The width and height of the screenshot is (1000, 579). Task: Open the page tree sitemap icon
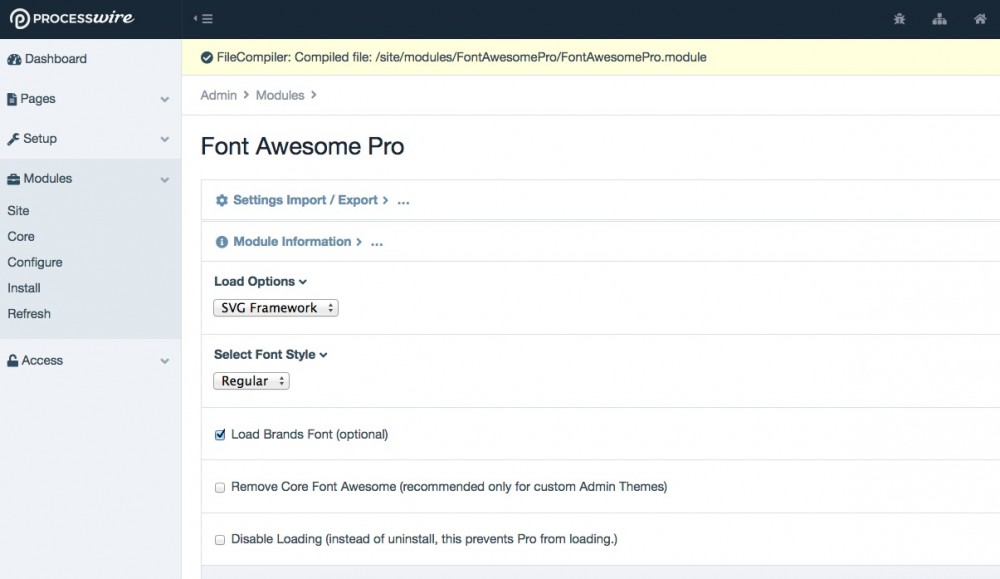click(939, 19)
